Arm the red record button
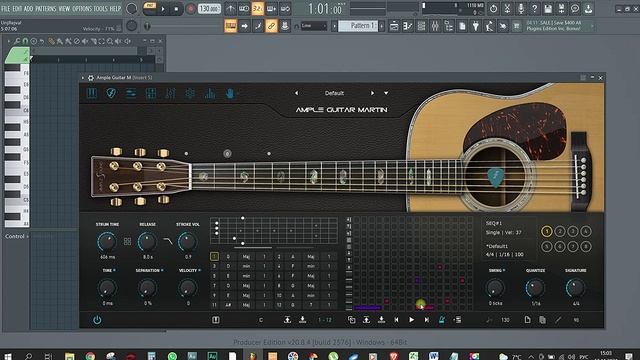This screenshot has height=360, width=640. point(190,9)
